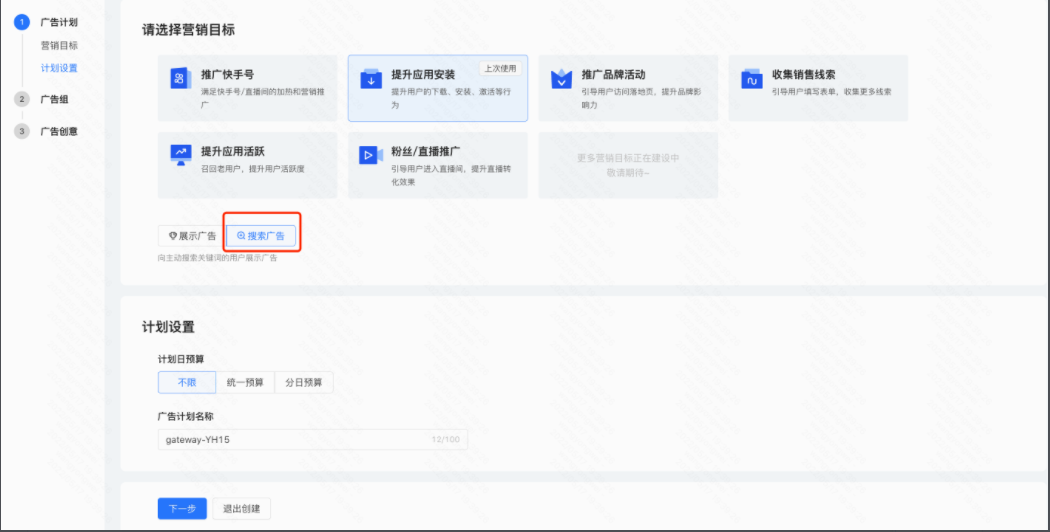Click the 下一步 button

182,509
